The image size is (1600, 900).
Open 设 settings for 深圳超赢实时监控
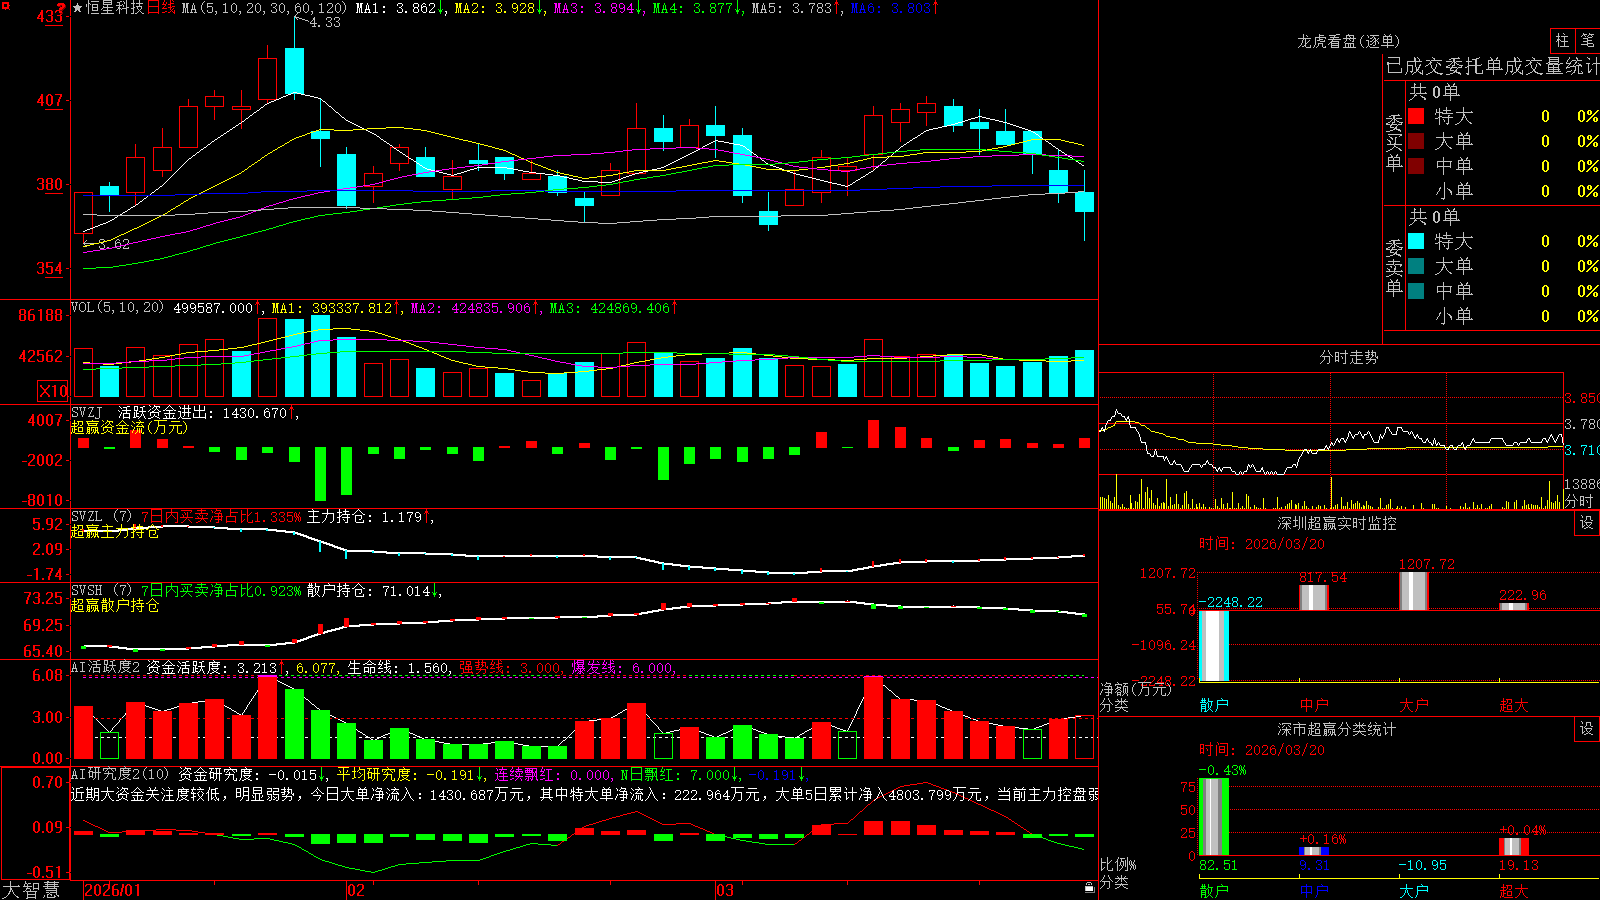(x=1587, y=523)
